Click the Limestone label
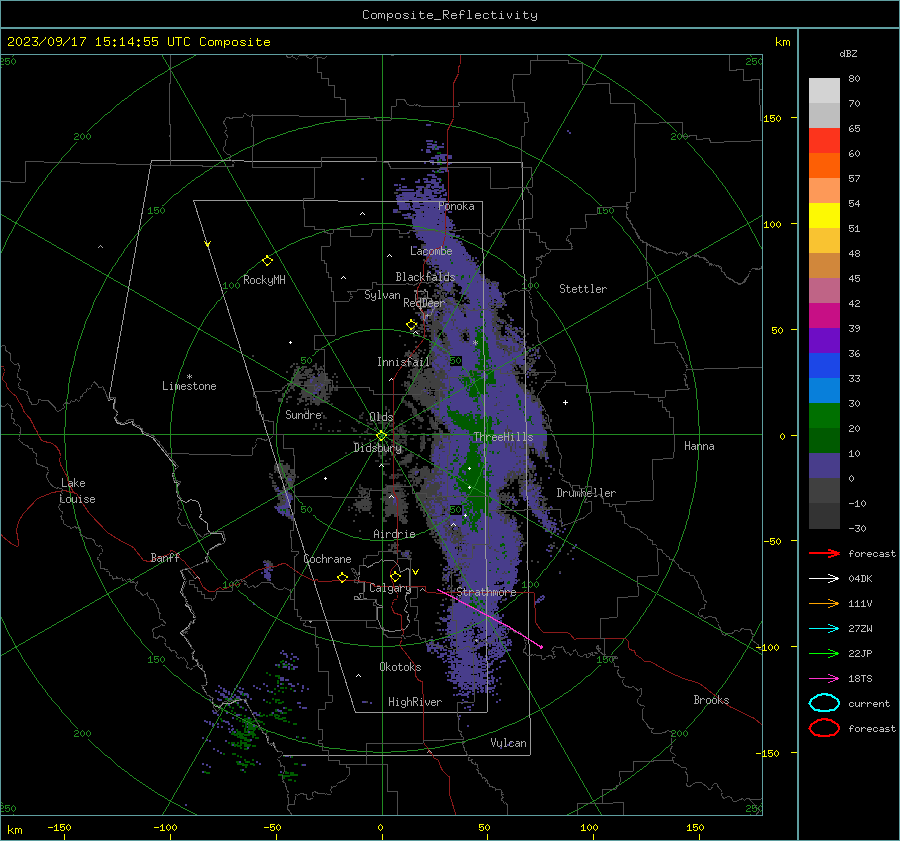900x841 pixels. click(x=189, y=386)
